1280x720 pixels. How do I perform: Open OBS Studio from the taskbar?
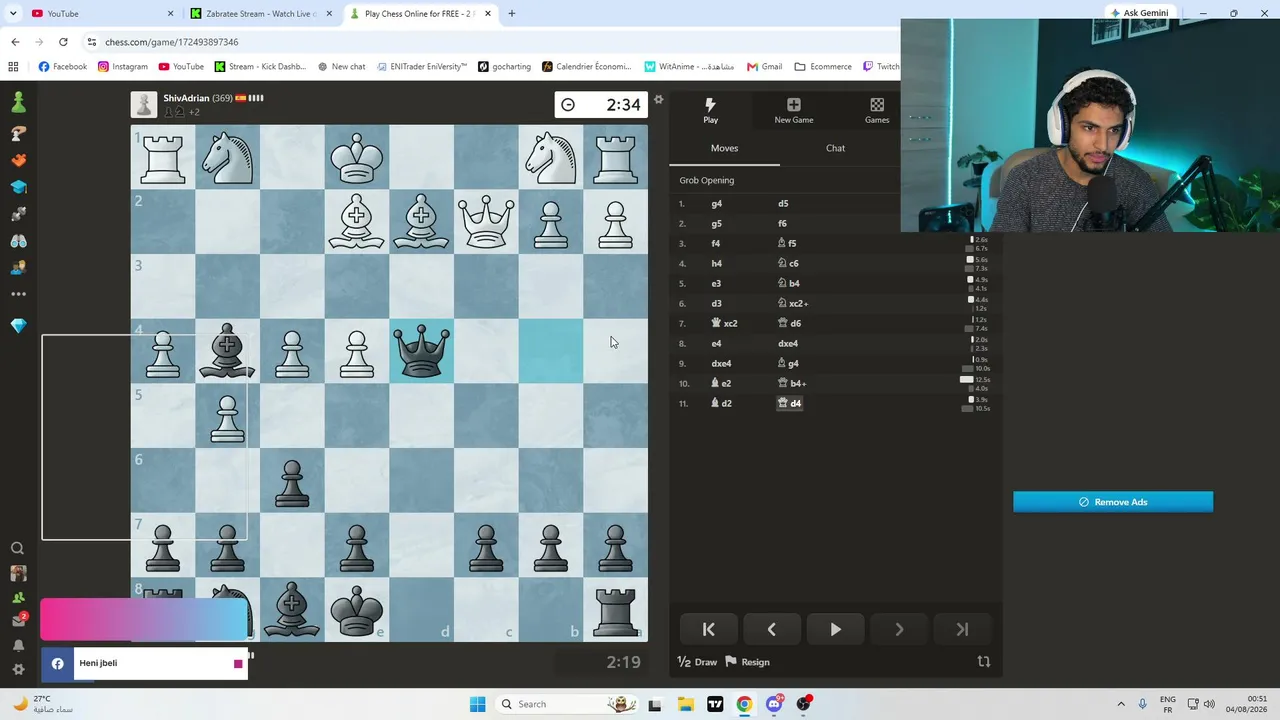[x=804, y=704]
